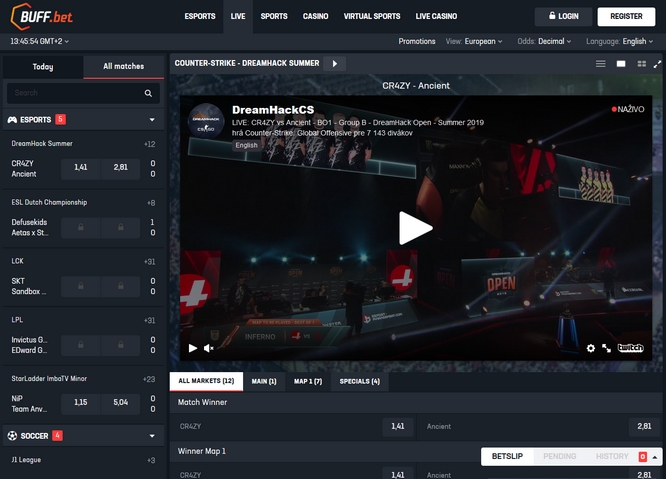Open Live Casino in top navigation

(436, 16)
